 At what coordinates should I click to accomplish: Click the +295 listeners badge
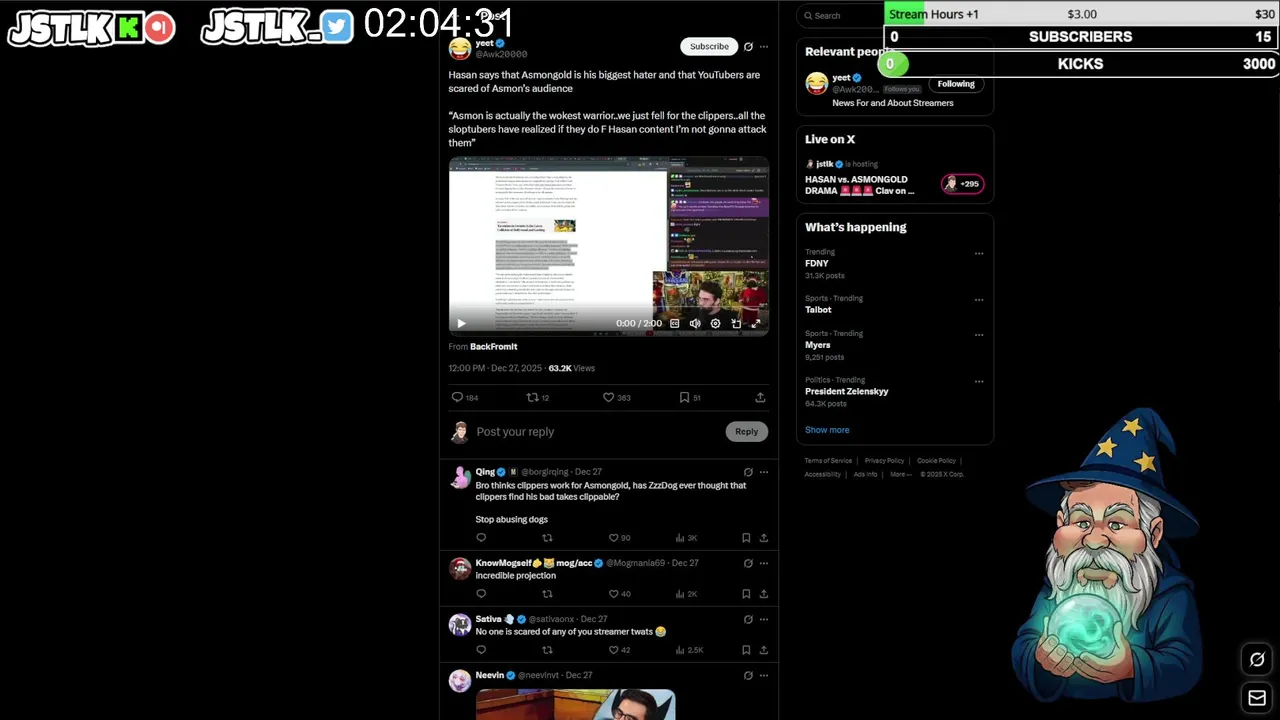point(962,183)
